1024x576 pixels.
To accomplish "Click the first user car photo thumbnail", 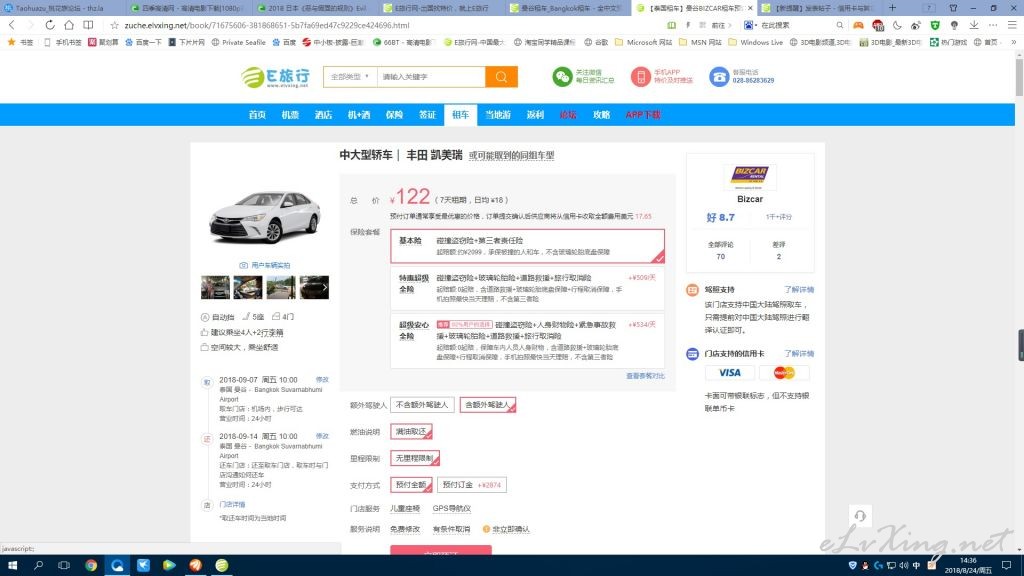I will (215, 287).
